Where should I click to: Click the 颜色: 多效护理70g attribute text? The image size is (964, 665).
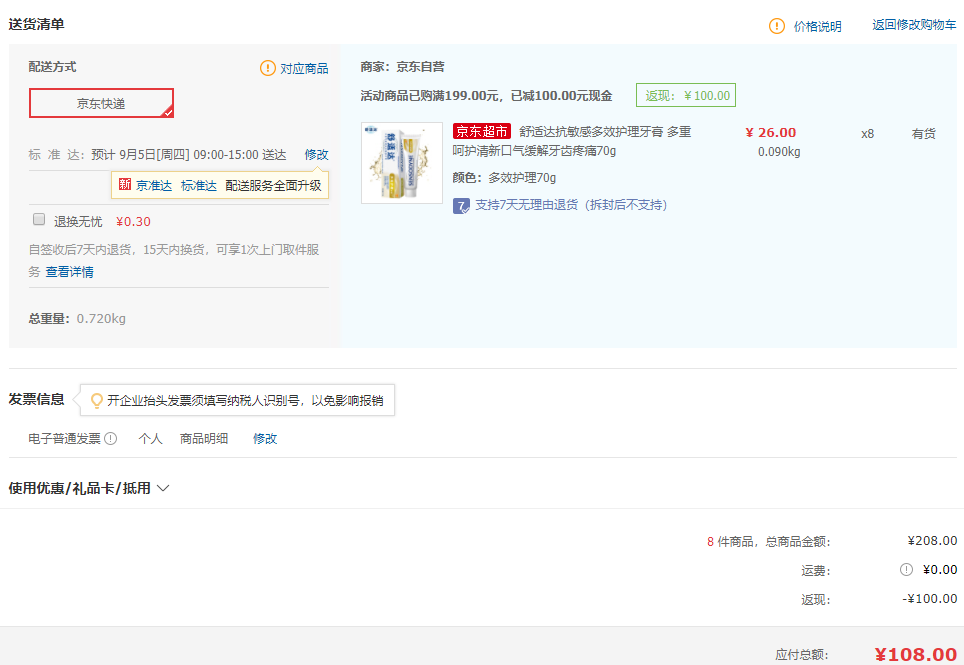[504, 178]
